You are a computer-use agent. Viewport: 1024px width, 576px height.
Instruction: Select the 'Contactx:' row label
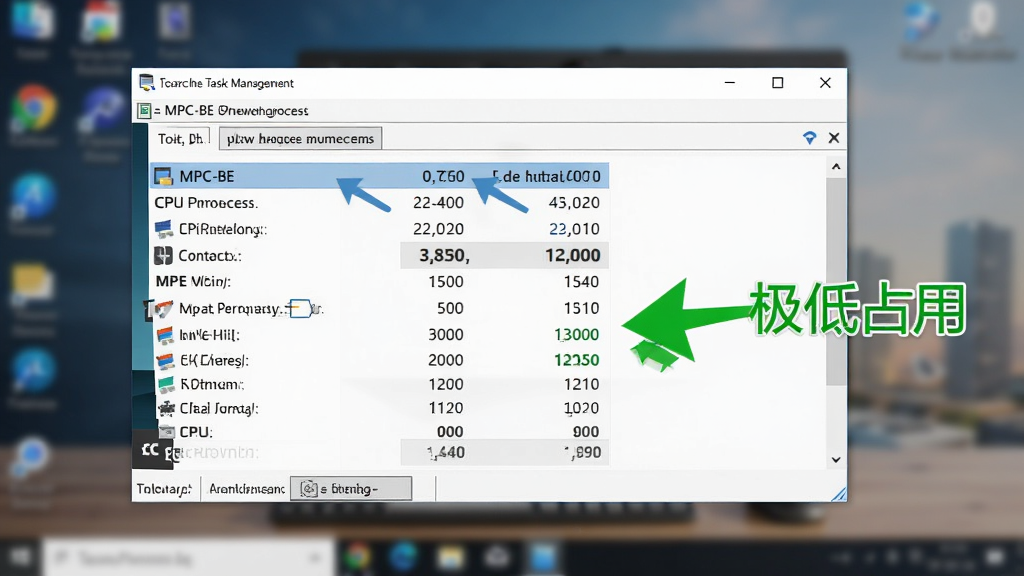[210, 255]
